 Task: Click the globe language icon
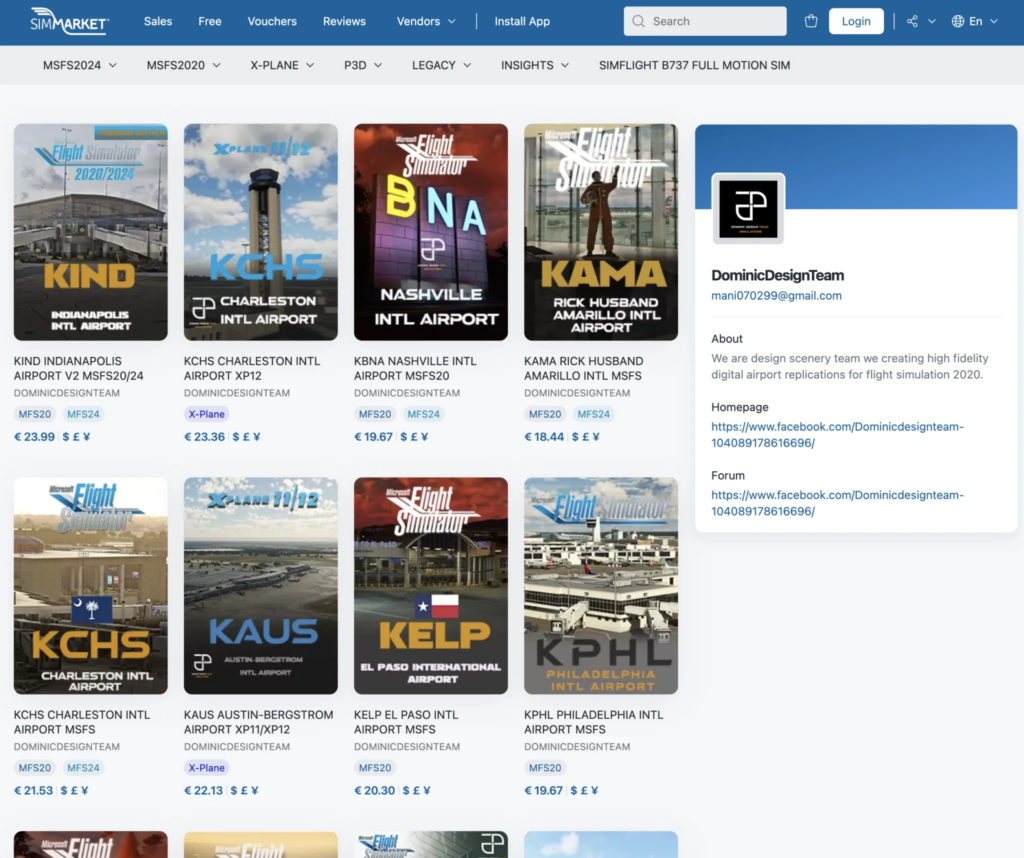point(958,21)
